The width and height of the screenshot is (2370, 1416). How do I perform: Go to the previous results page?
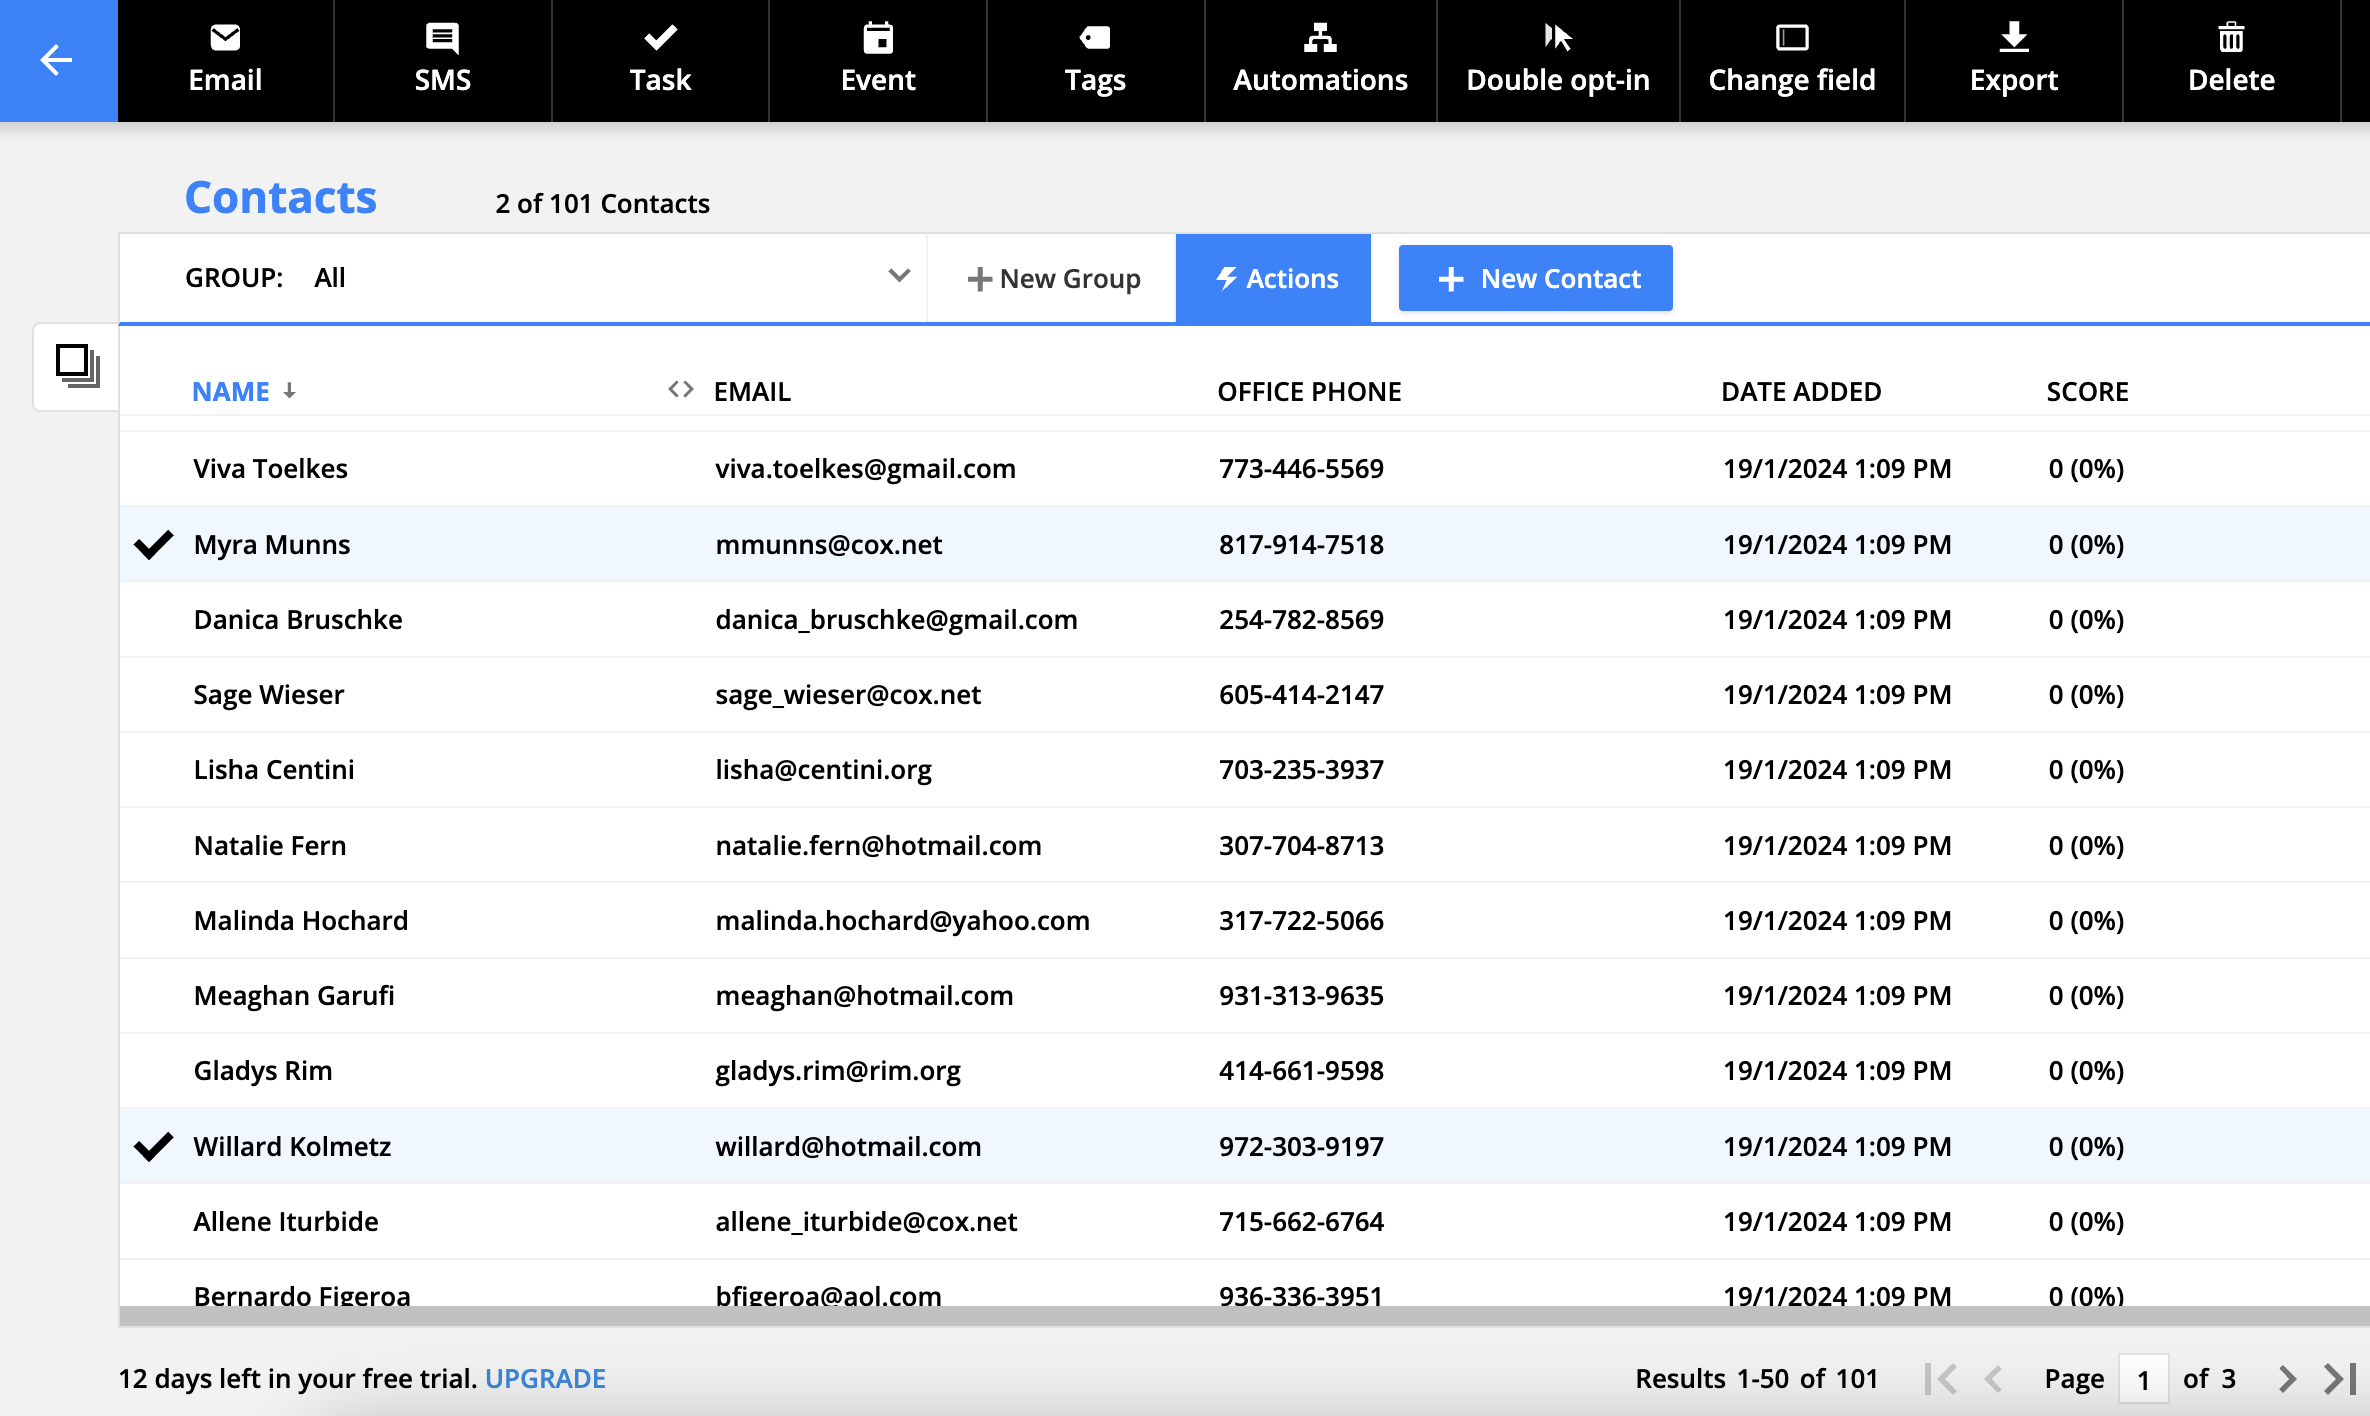(x=1993, y=1379)
